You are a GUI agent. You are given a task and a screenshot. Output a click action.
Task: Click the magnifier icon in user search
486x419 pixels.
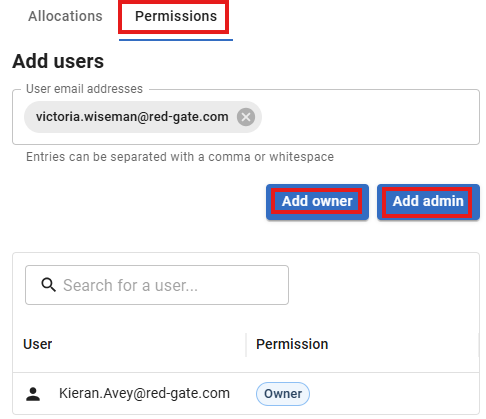click(x=48, y=285)
